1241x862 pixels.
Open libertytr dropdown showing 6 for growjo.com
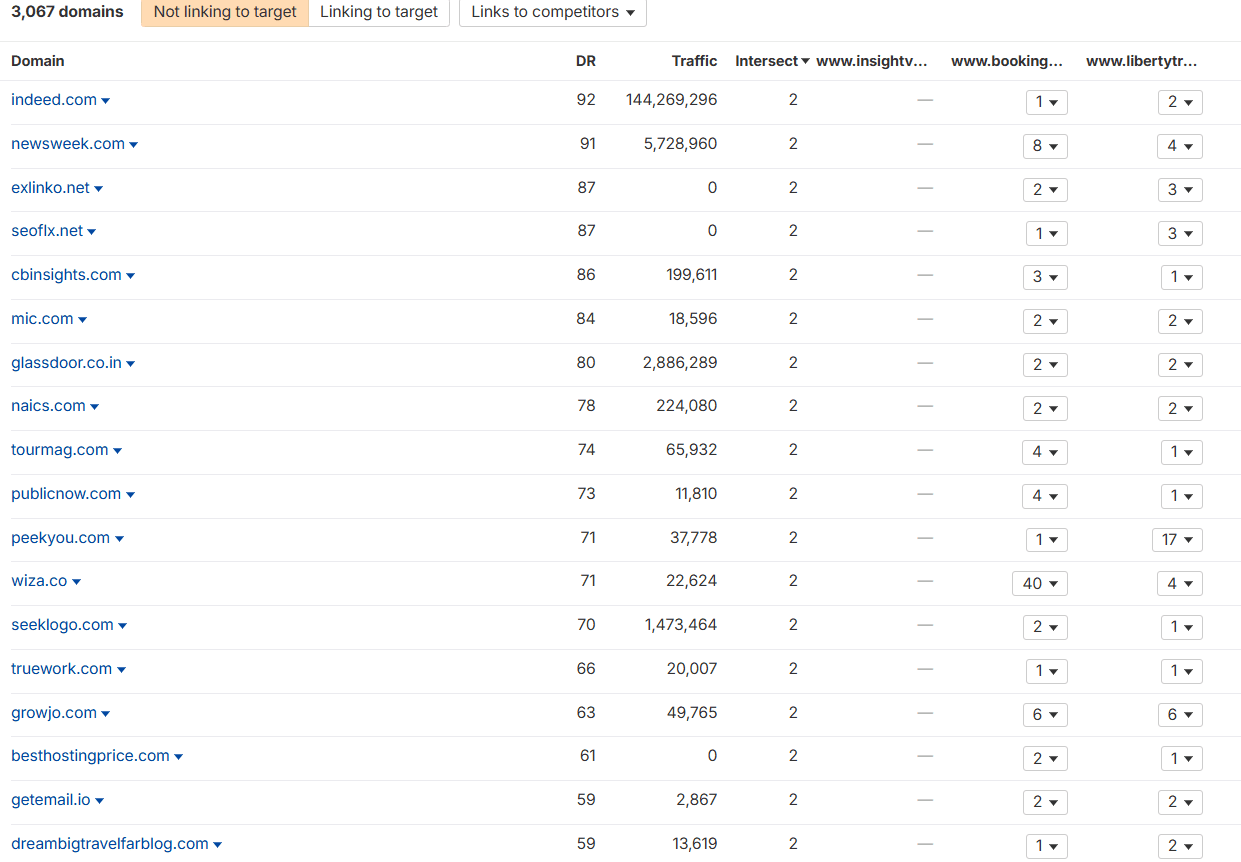[1181, 715]
